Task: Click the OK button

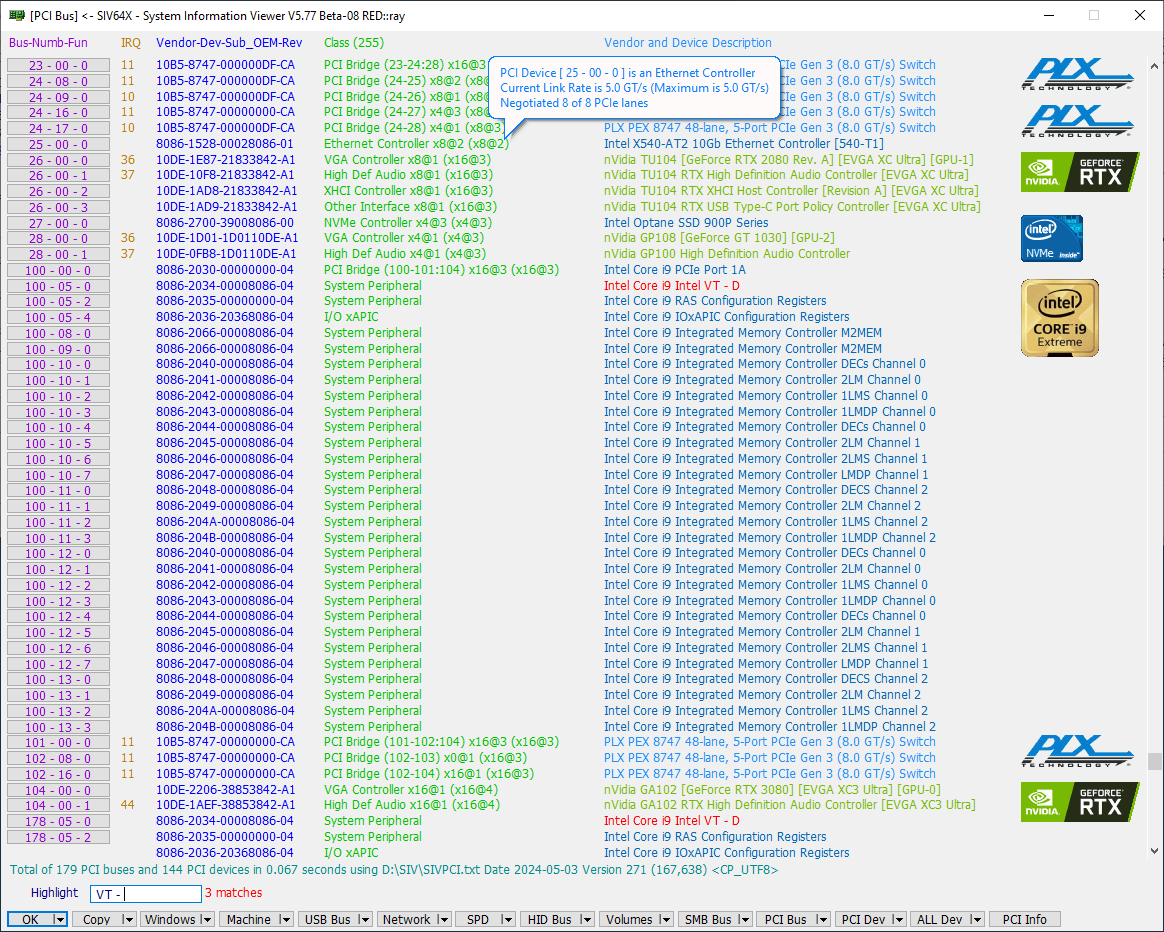Action: pyautogui.click(x=30, y=920)
